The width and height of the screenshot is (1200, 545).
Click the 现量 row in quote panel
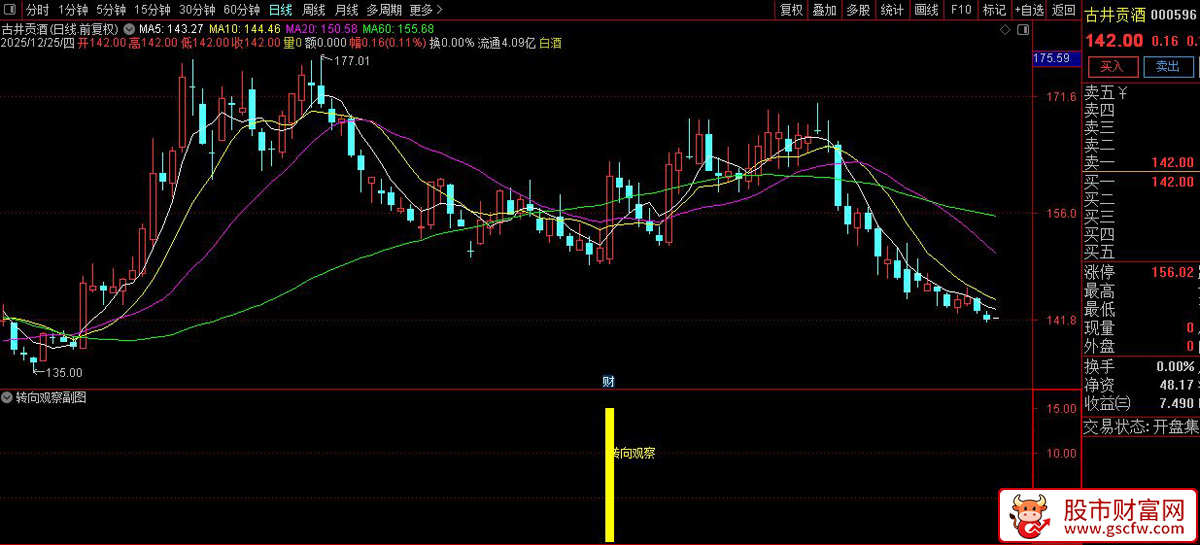[x=1141, y=328]
